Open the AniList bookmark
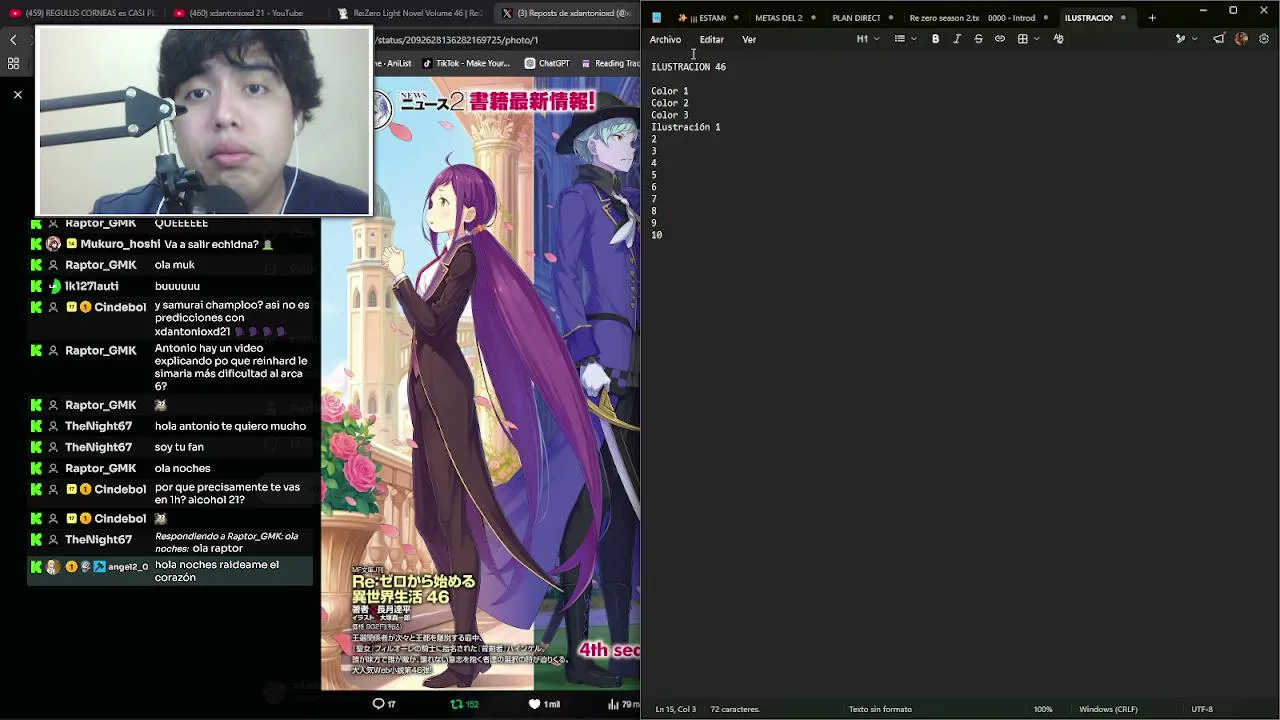 coord(393,63)
